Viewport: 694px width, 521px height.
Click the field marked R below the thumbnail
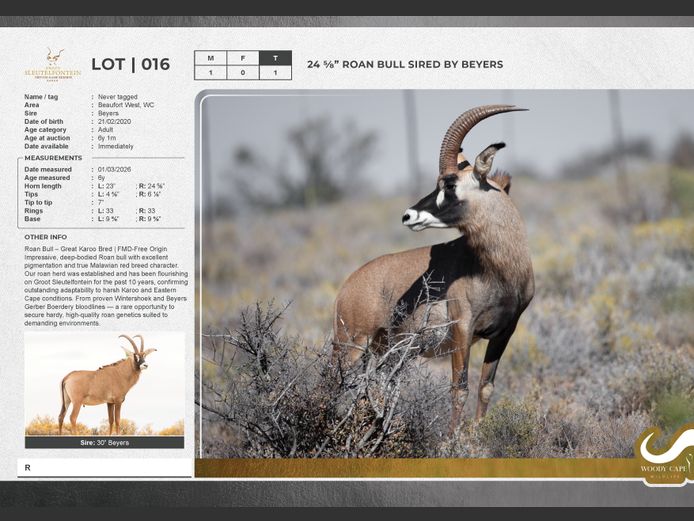click(x=104, y=467)
